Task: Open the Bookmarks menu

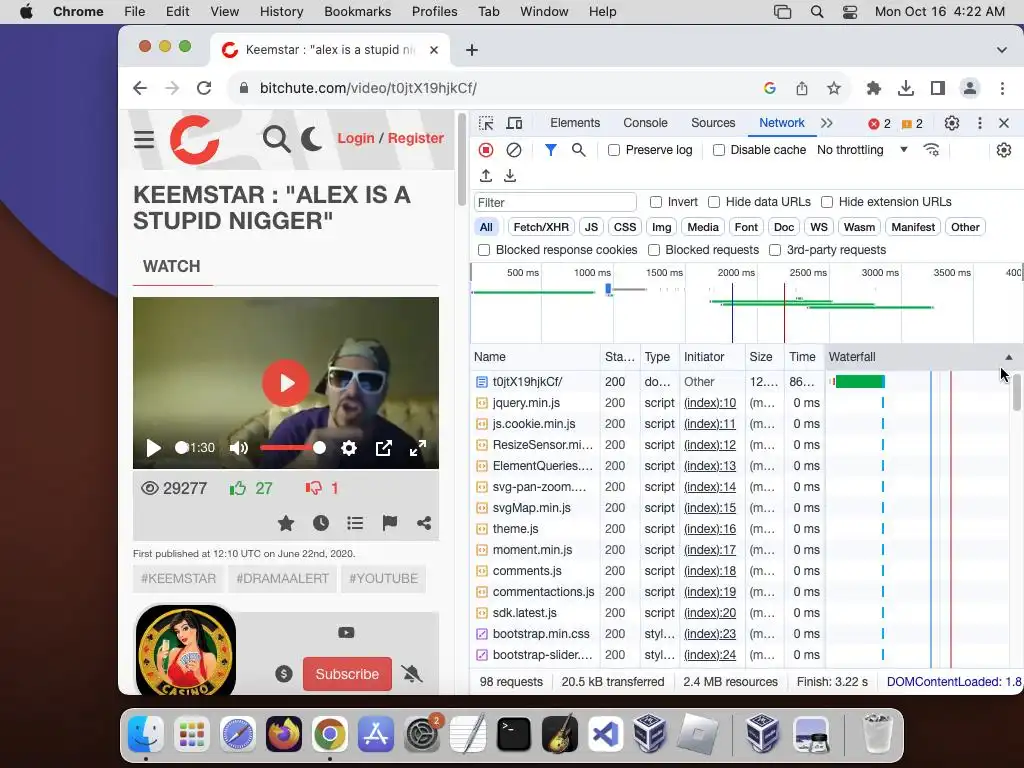Action: (357, 12)
